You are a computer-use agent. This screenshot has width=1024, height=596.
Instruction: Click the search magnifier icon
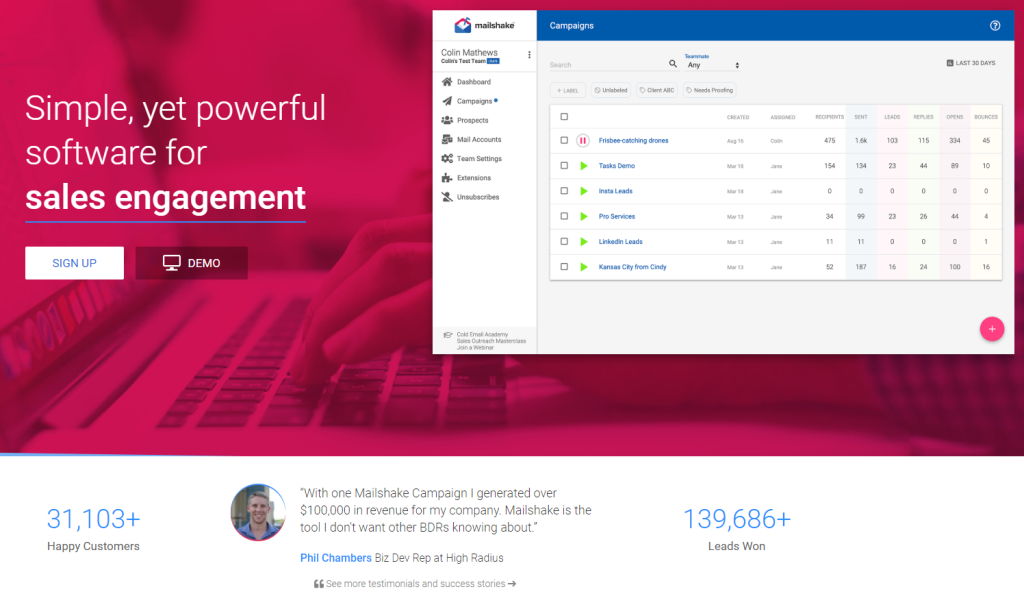point(673,63)
